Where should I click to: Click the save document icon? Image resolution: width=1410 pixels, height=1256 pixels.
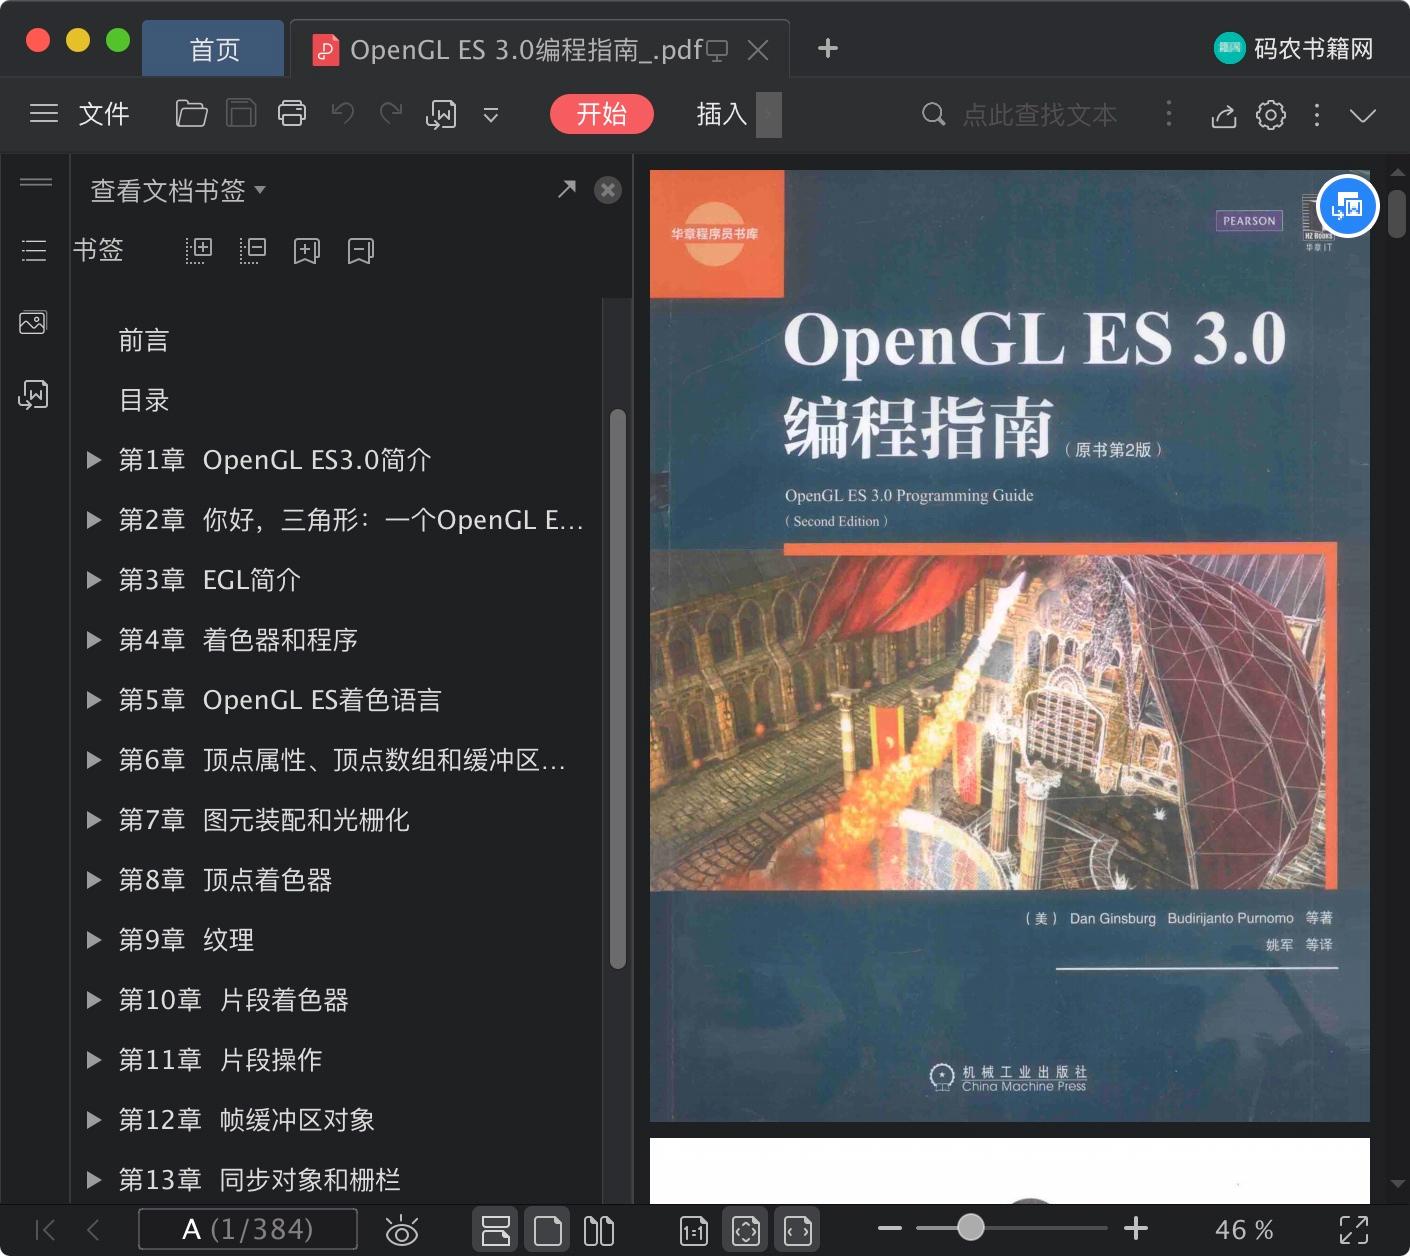[x=241, y=114]
